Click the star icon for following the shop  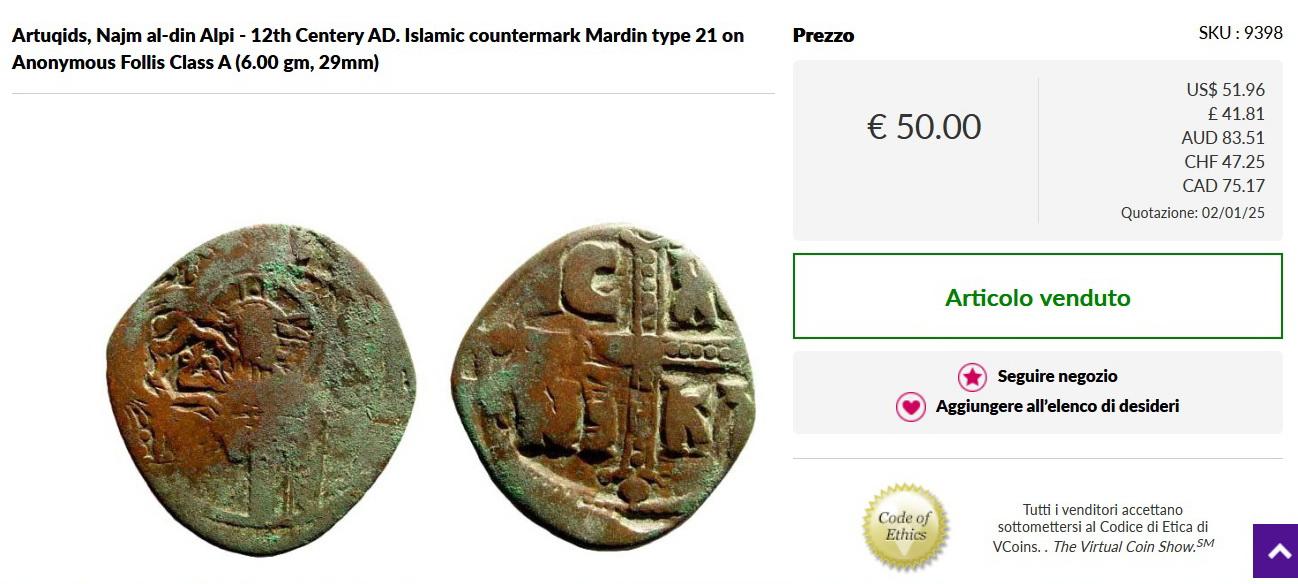point(972,377)
